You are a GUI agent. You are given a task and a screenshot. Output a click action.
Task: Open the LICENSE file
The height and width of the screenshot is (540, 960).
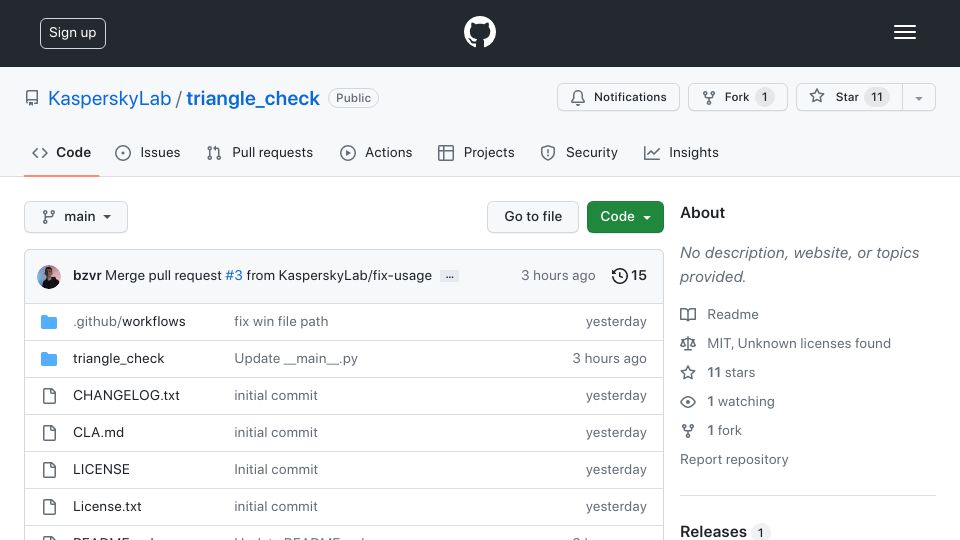coord(101,470)
